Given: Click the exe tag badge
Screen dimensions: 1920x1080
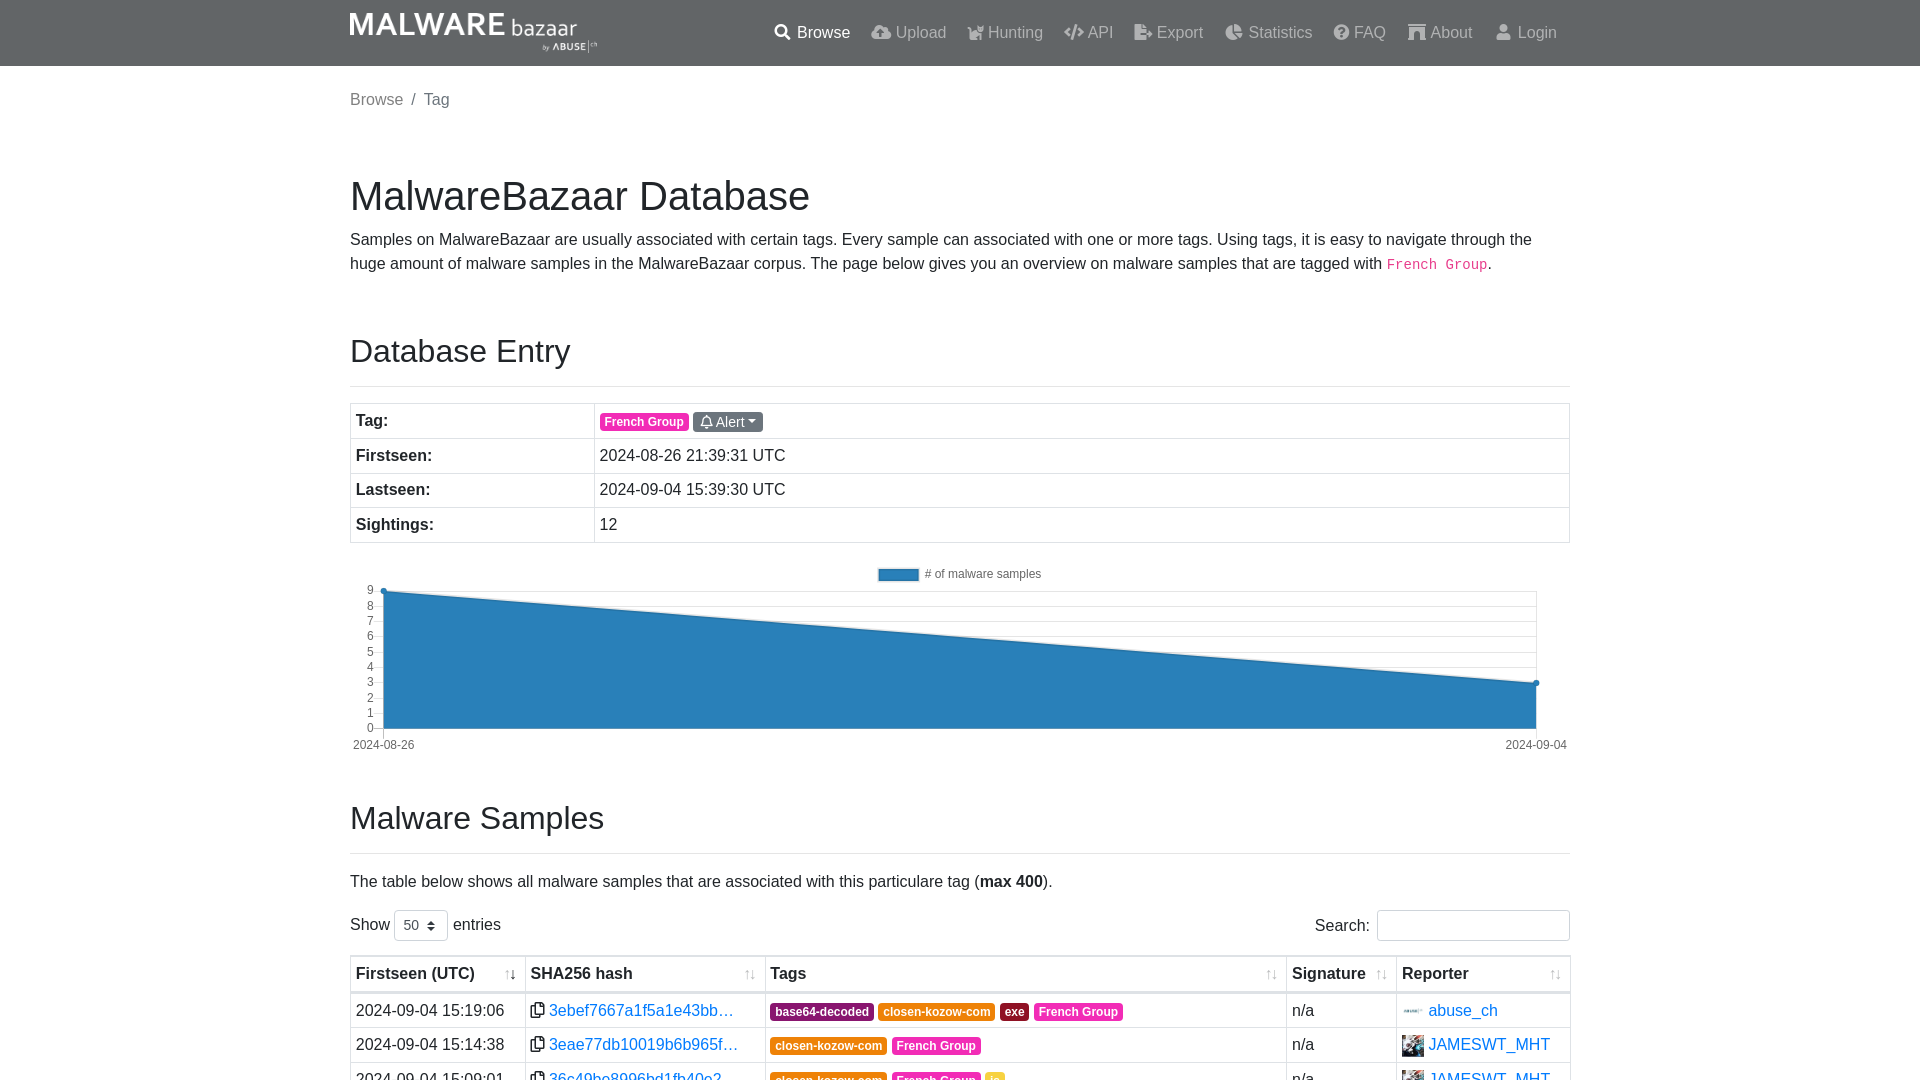Looking at the screenshot, I should pos(1014,1012).
